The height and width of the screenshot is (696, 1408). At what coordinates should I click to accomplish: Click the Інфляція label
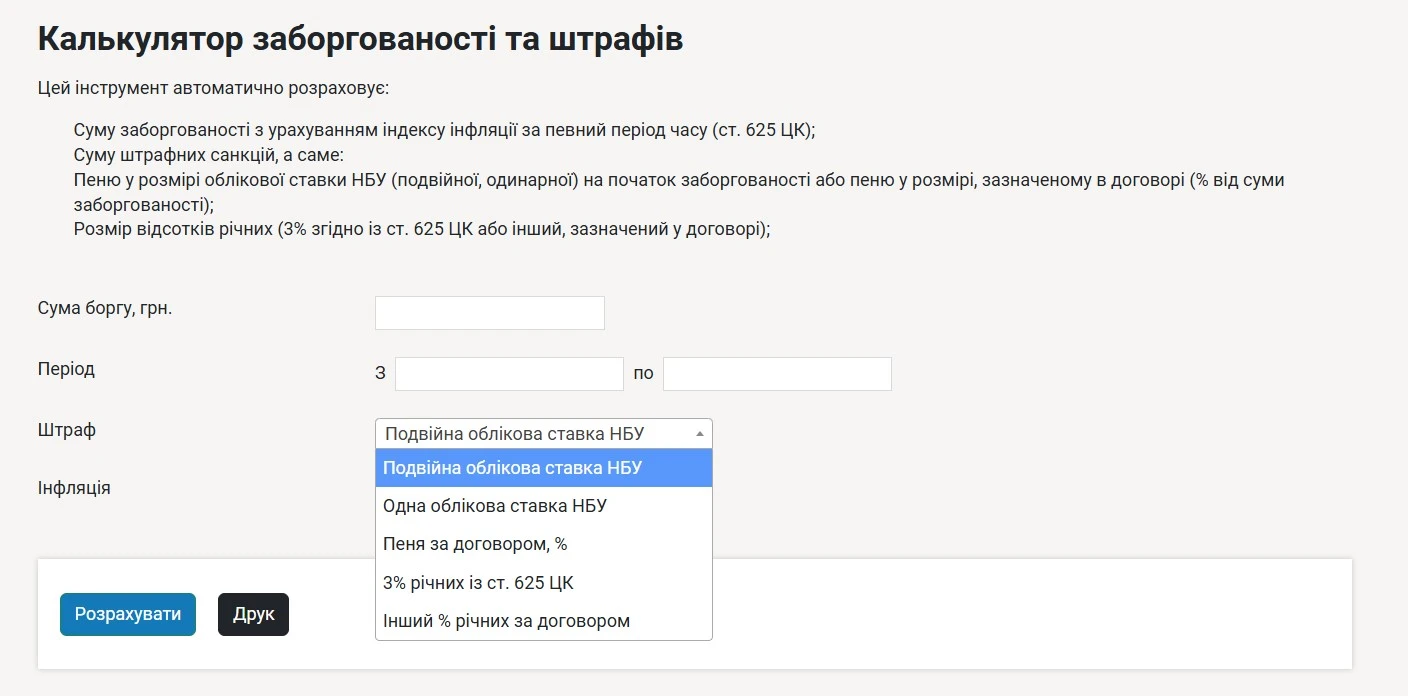(x=74, y=488)
